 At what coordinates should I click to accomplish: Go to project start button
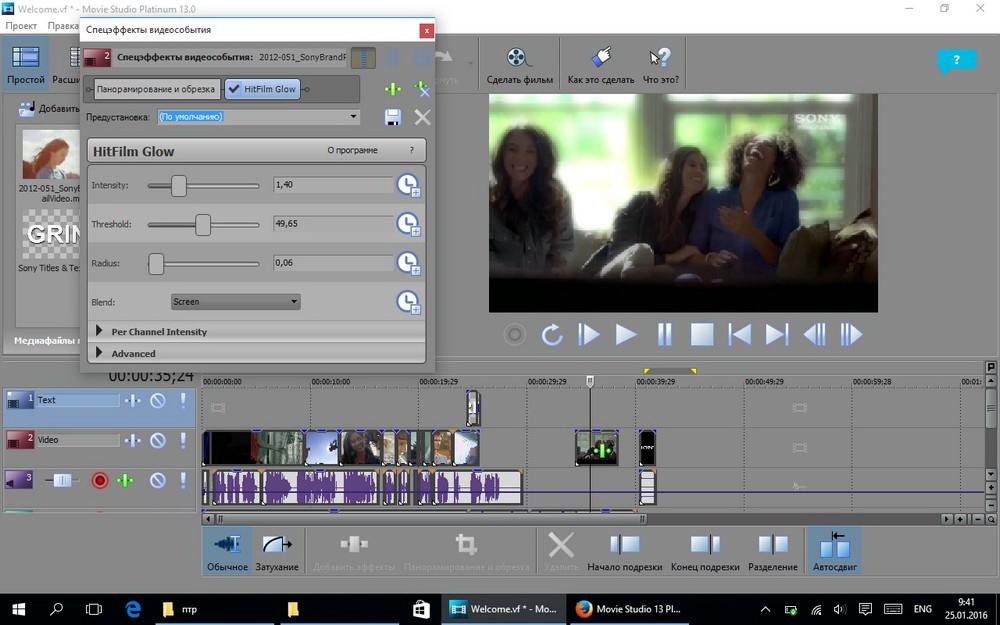[x=740, y=335]
